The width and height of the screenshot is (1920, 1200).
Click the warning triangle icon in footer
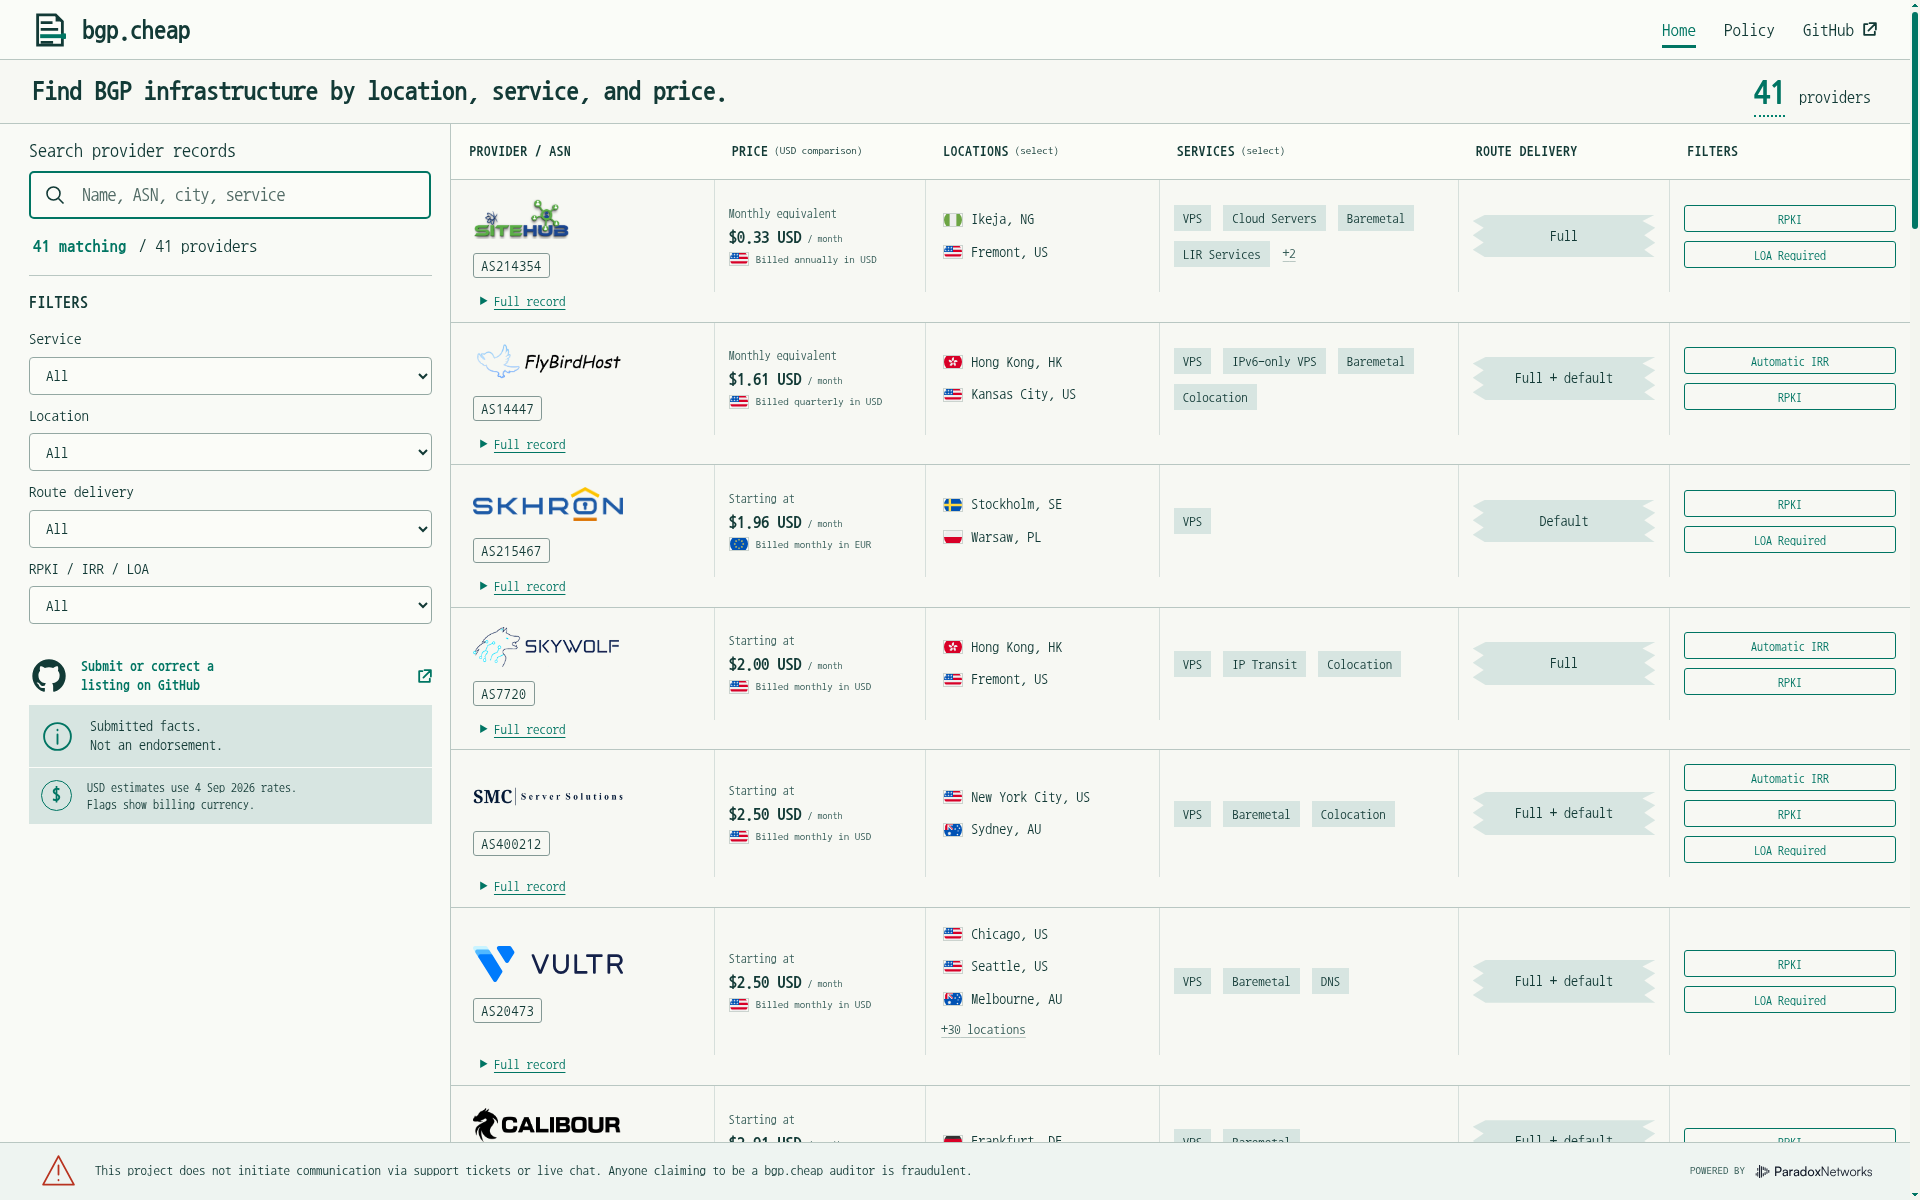point(58,1170)
